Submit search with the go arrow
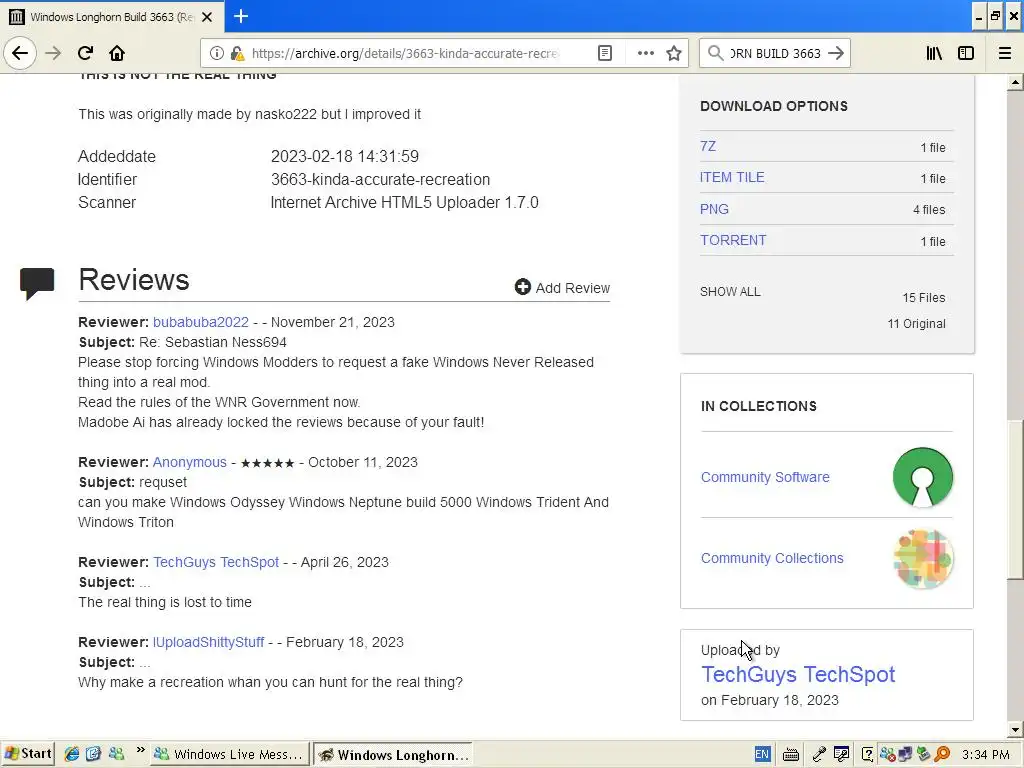 coord(836,53)
